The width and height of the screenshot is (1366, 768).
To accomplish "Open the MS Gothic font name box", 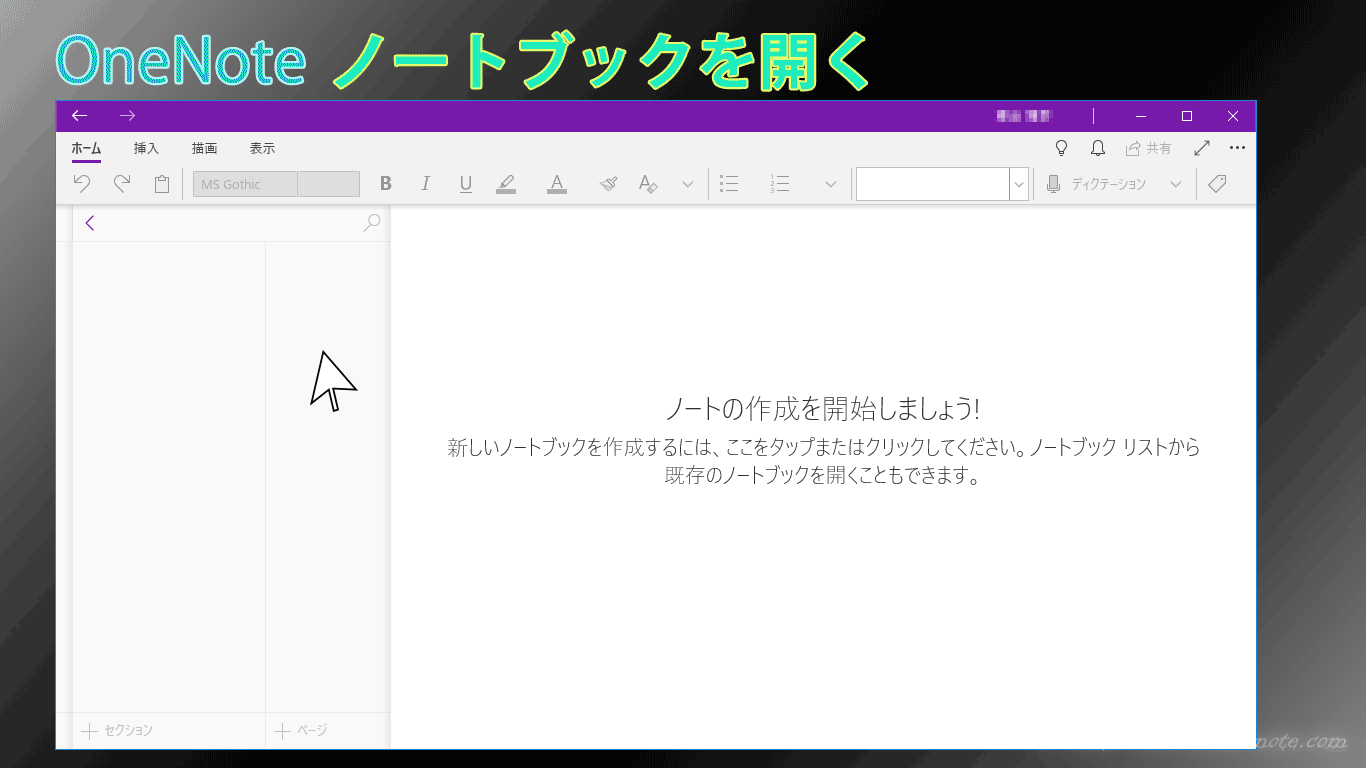I will click(x=245, y=184).
